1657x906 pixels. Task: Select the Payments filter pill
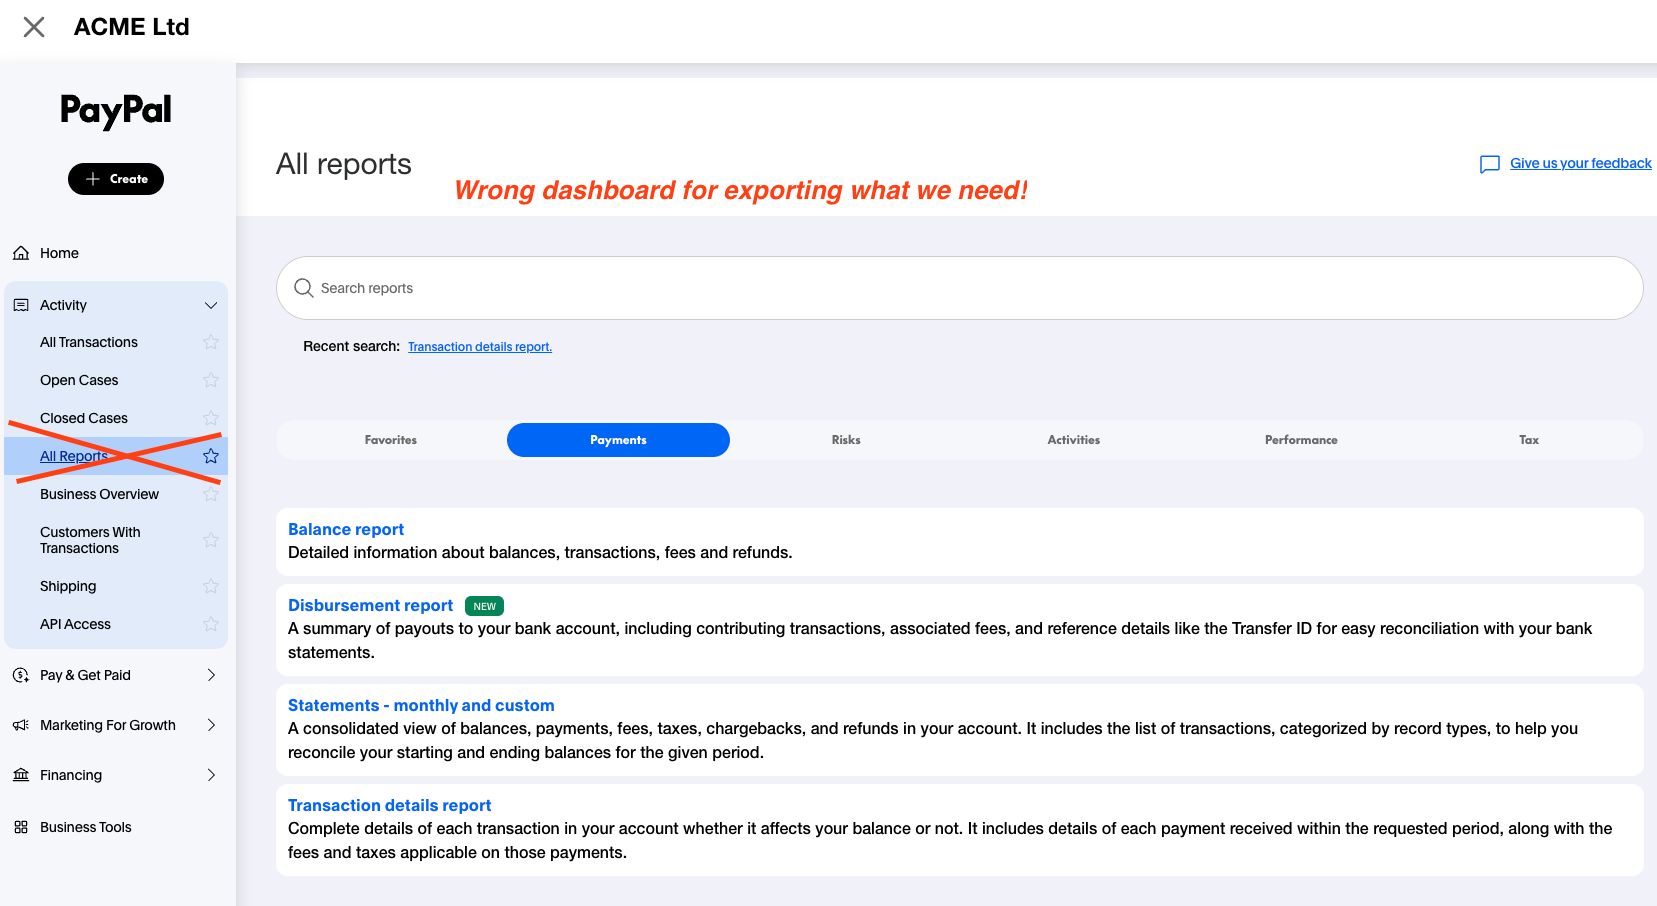coord(618,439)
